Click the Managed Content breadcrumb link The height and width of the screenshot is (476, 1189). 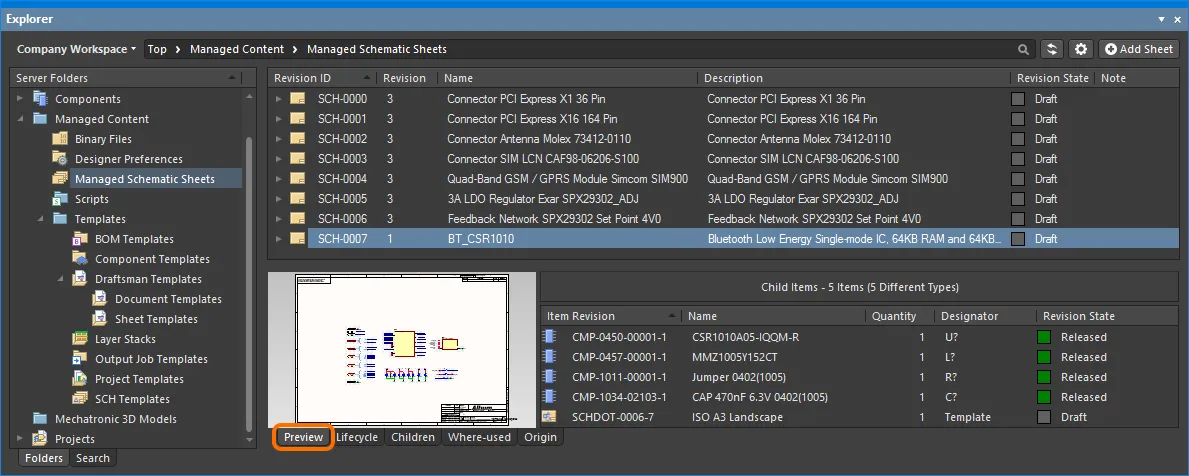[236, 49]
